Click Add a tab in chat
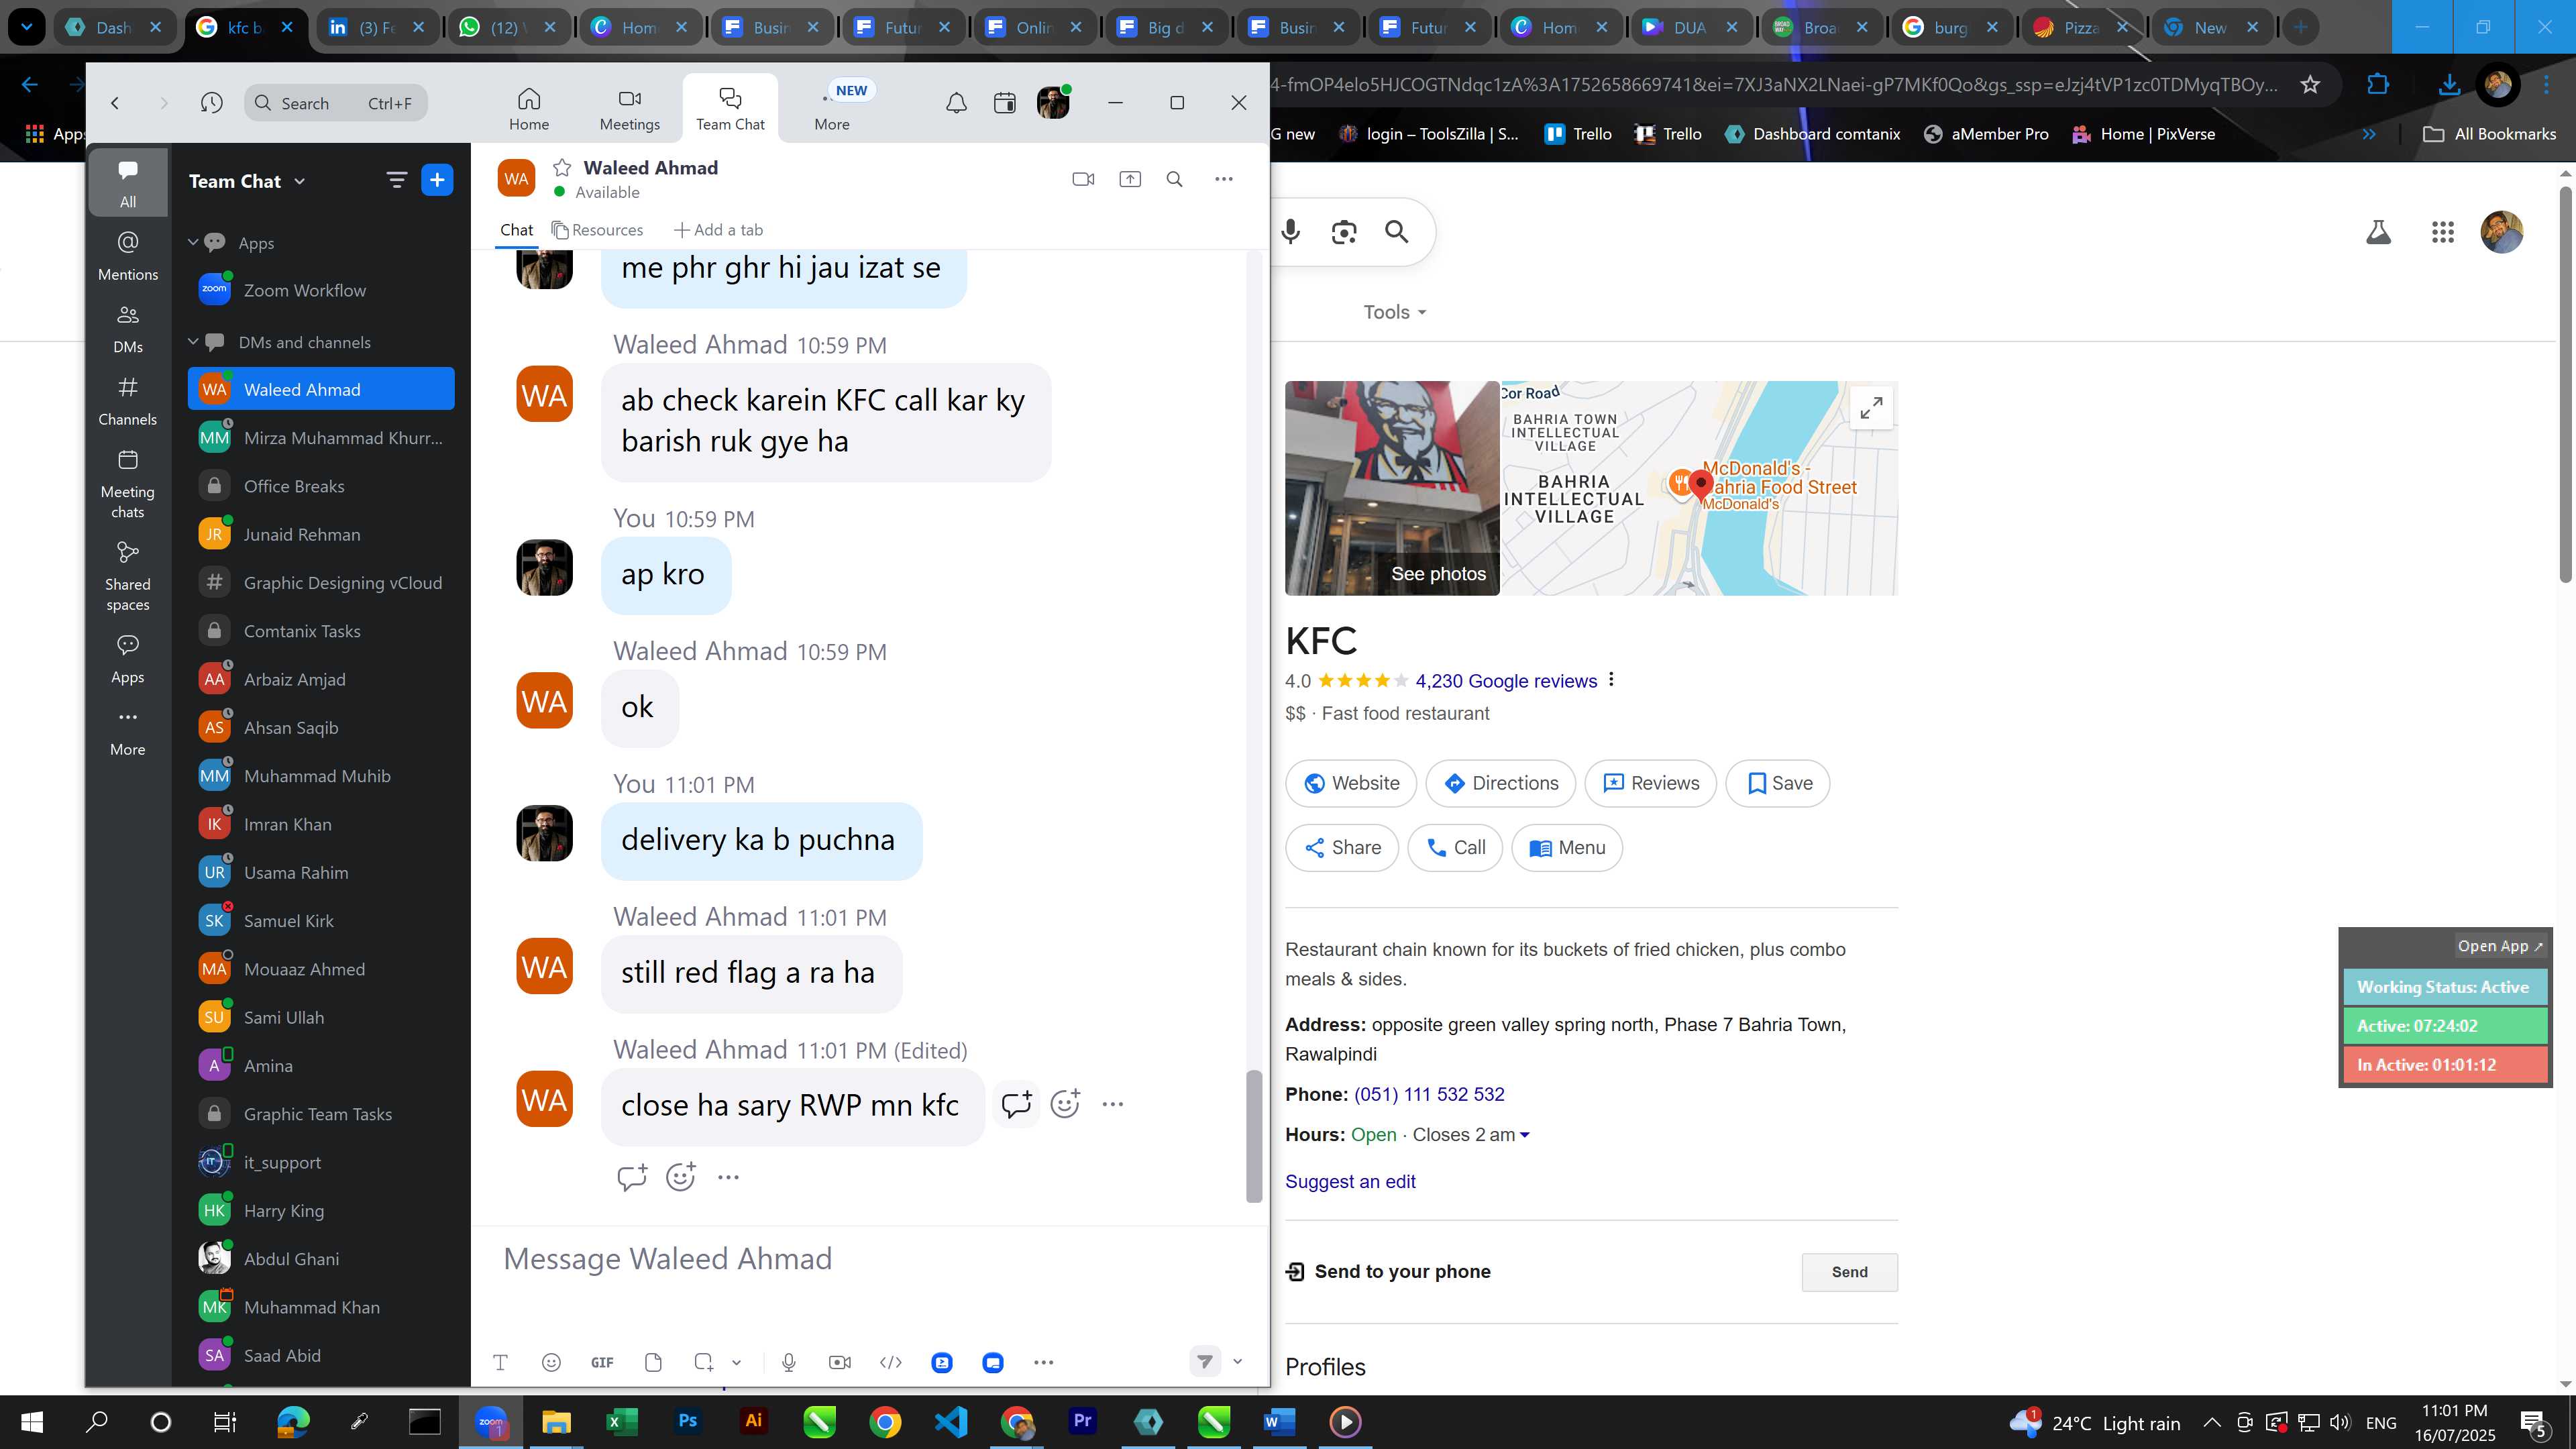 click(x=718, y=230)
